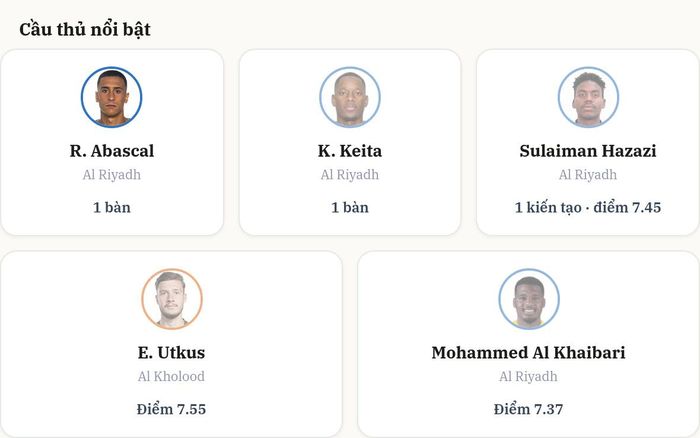The width and height of the screenshot is (700, 438).
Task: Click the K. Keita name
Action: click(350, 151)
